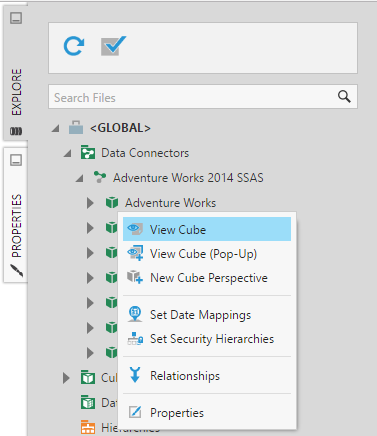The width and height of the screenshot is (377, 436).
Task: Toggle the checkbox select icon in toolbar
Action: 113,46
